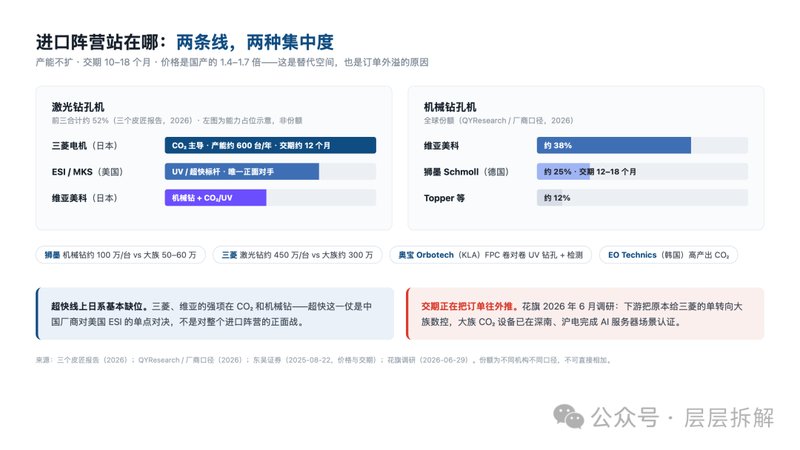Image resolution: width=800 pixels, height=450 pixels.
Task: Click the Topper 等 label
Action: (x=444, y=198)
